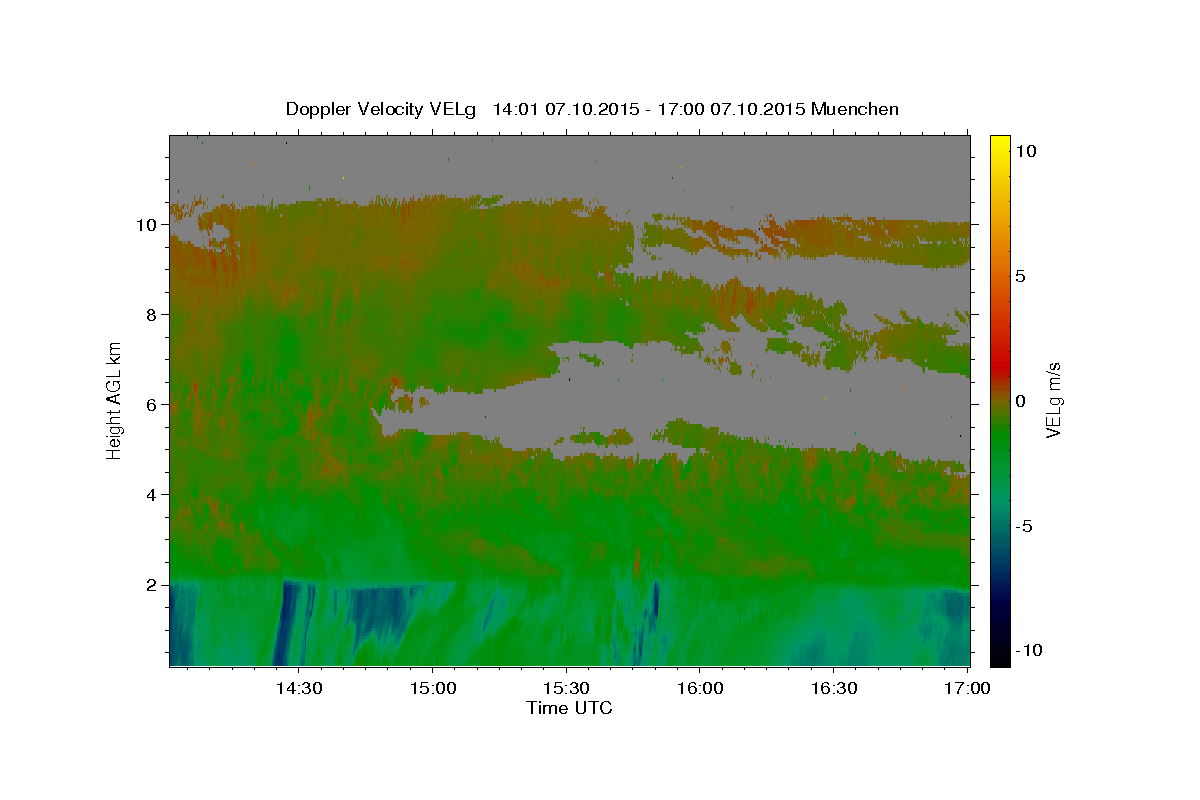Click the 16:30 time axis tick label
The image size is (1200, 800).
click(x=834, y=689)
